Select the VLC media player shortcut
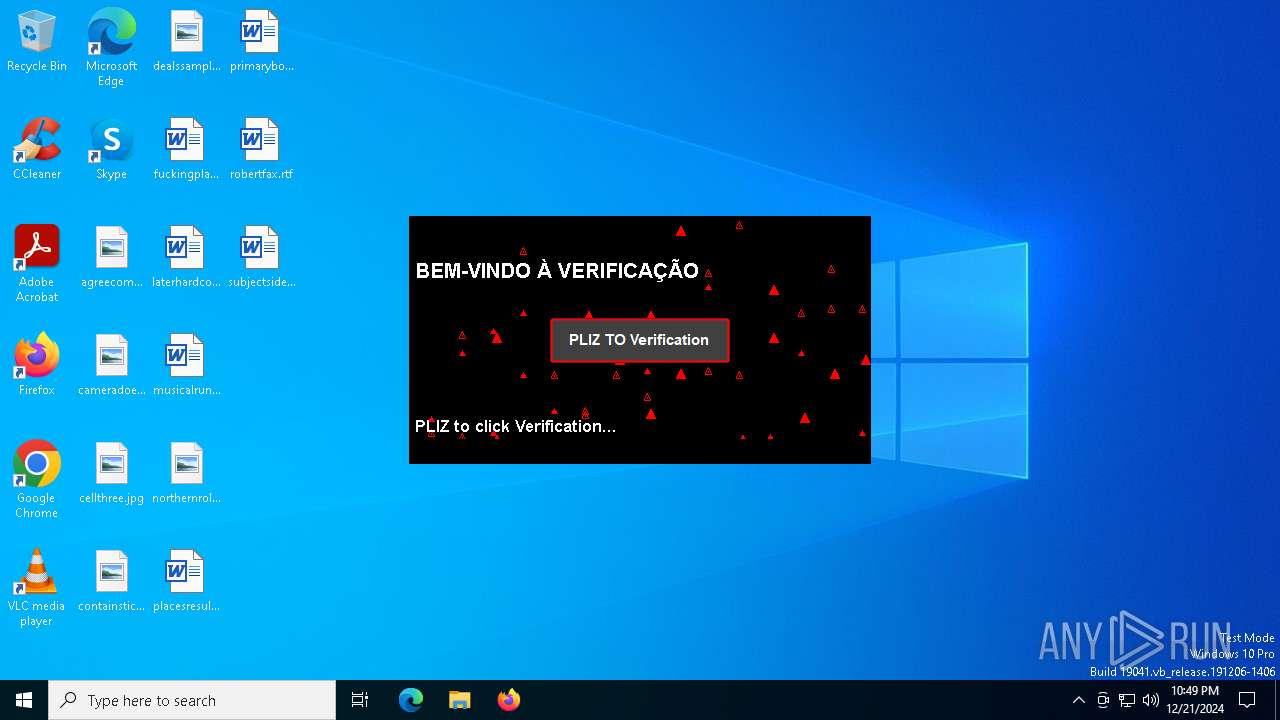This screenshot has height=720, width=1280. pyautogui.click(x=37, y=588)
